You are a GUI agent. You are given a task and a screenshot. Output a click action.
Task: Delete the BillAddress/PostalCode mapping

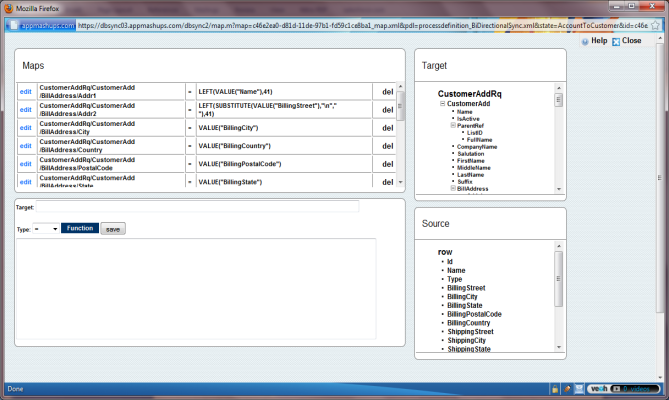tap(388, 164)
